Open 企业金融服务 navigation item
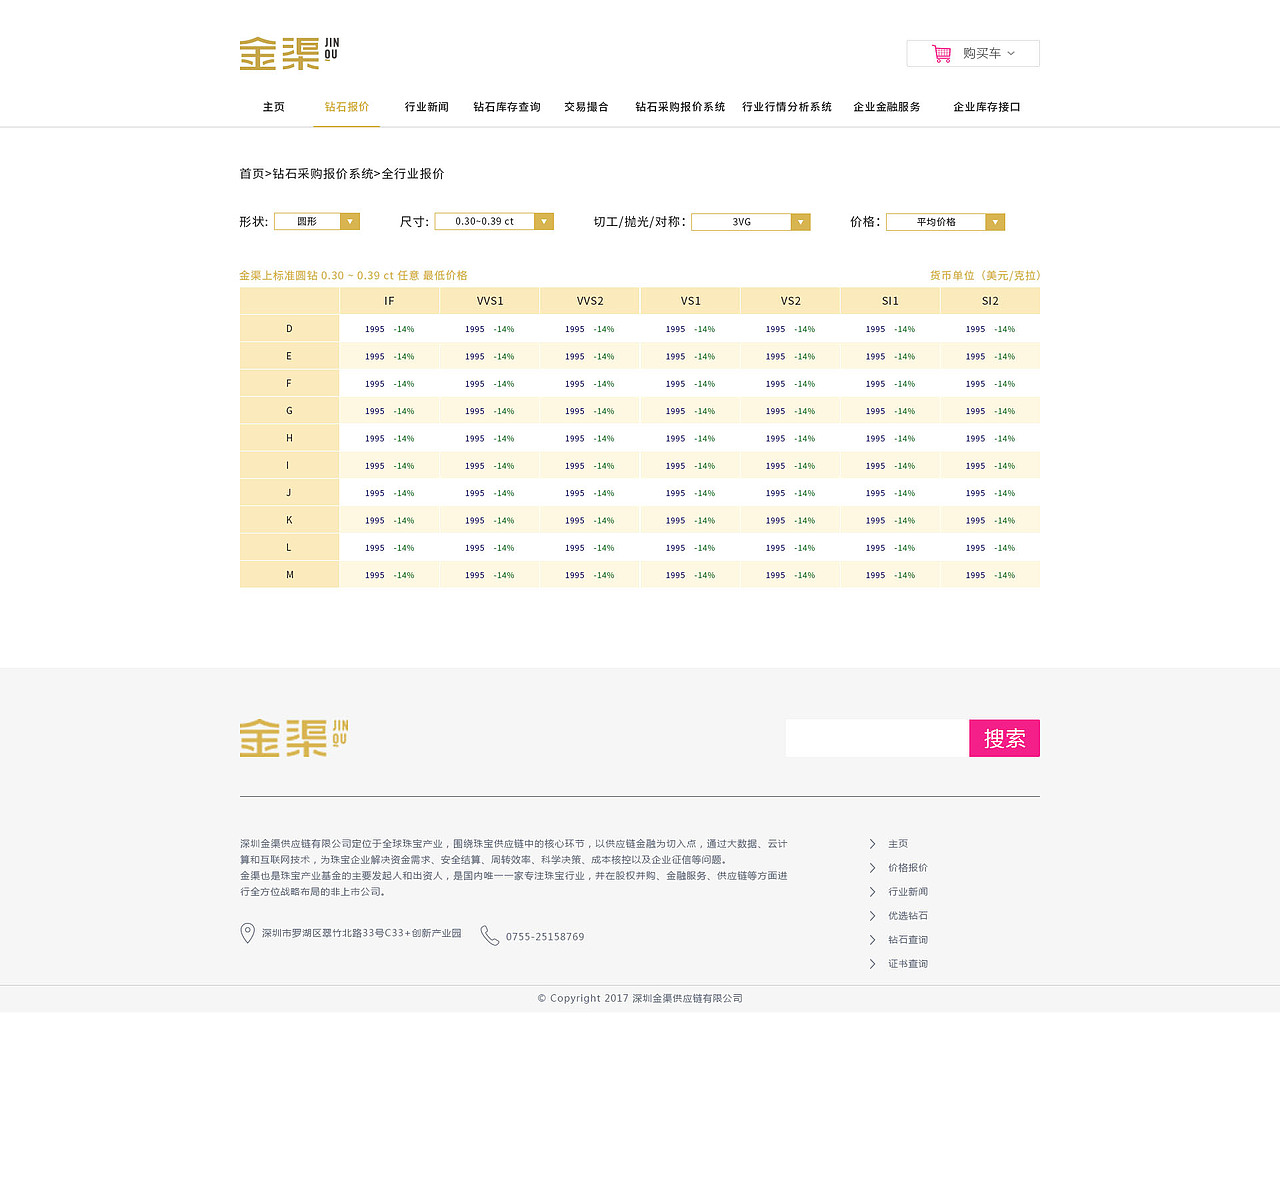Viewport: 1280px width, 1195px height. [887, 107]
